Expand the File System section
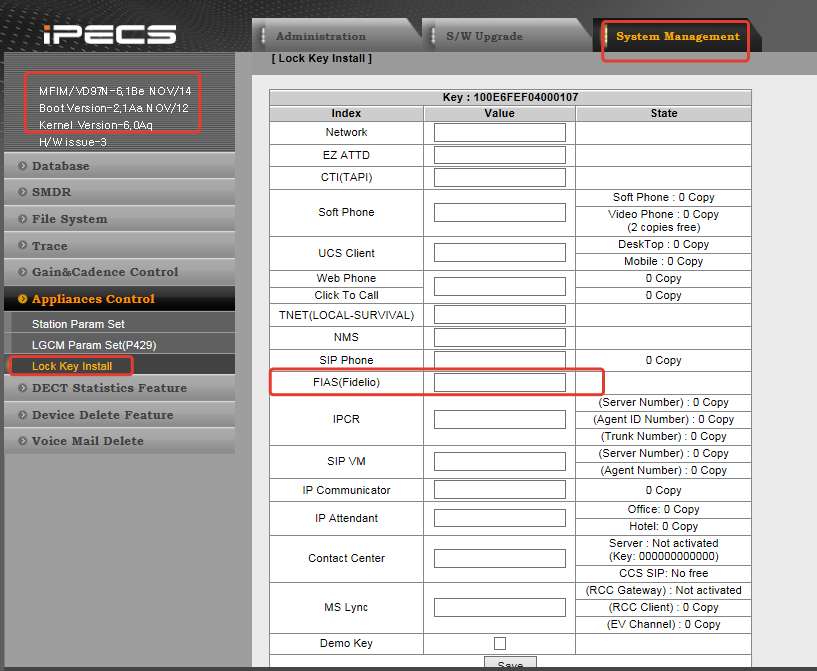Viewport: 817px width, 671px height. (69, 219)
